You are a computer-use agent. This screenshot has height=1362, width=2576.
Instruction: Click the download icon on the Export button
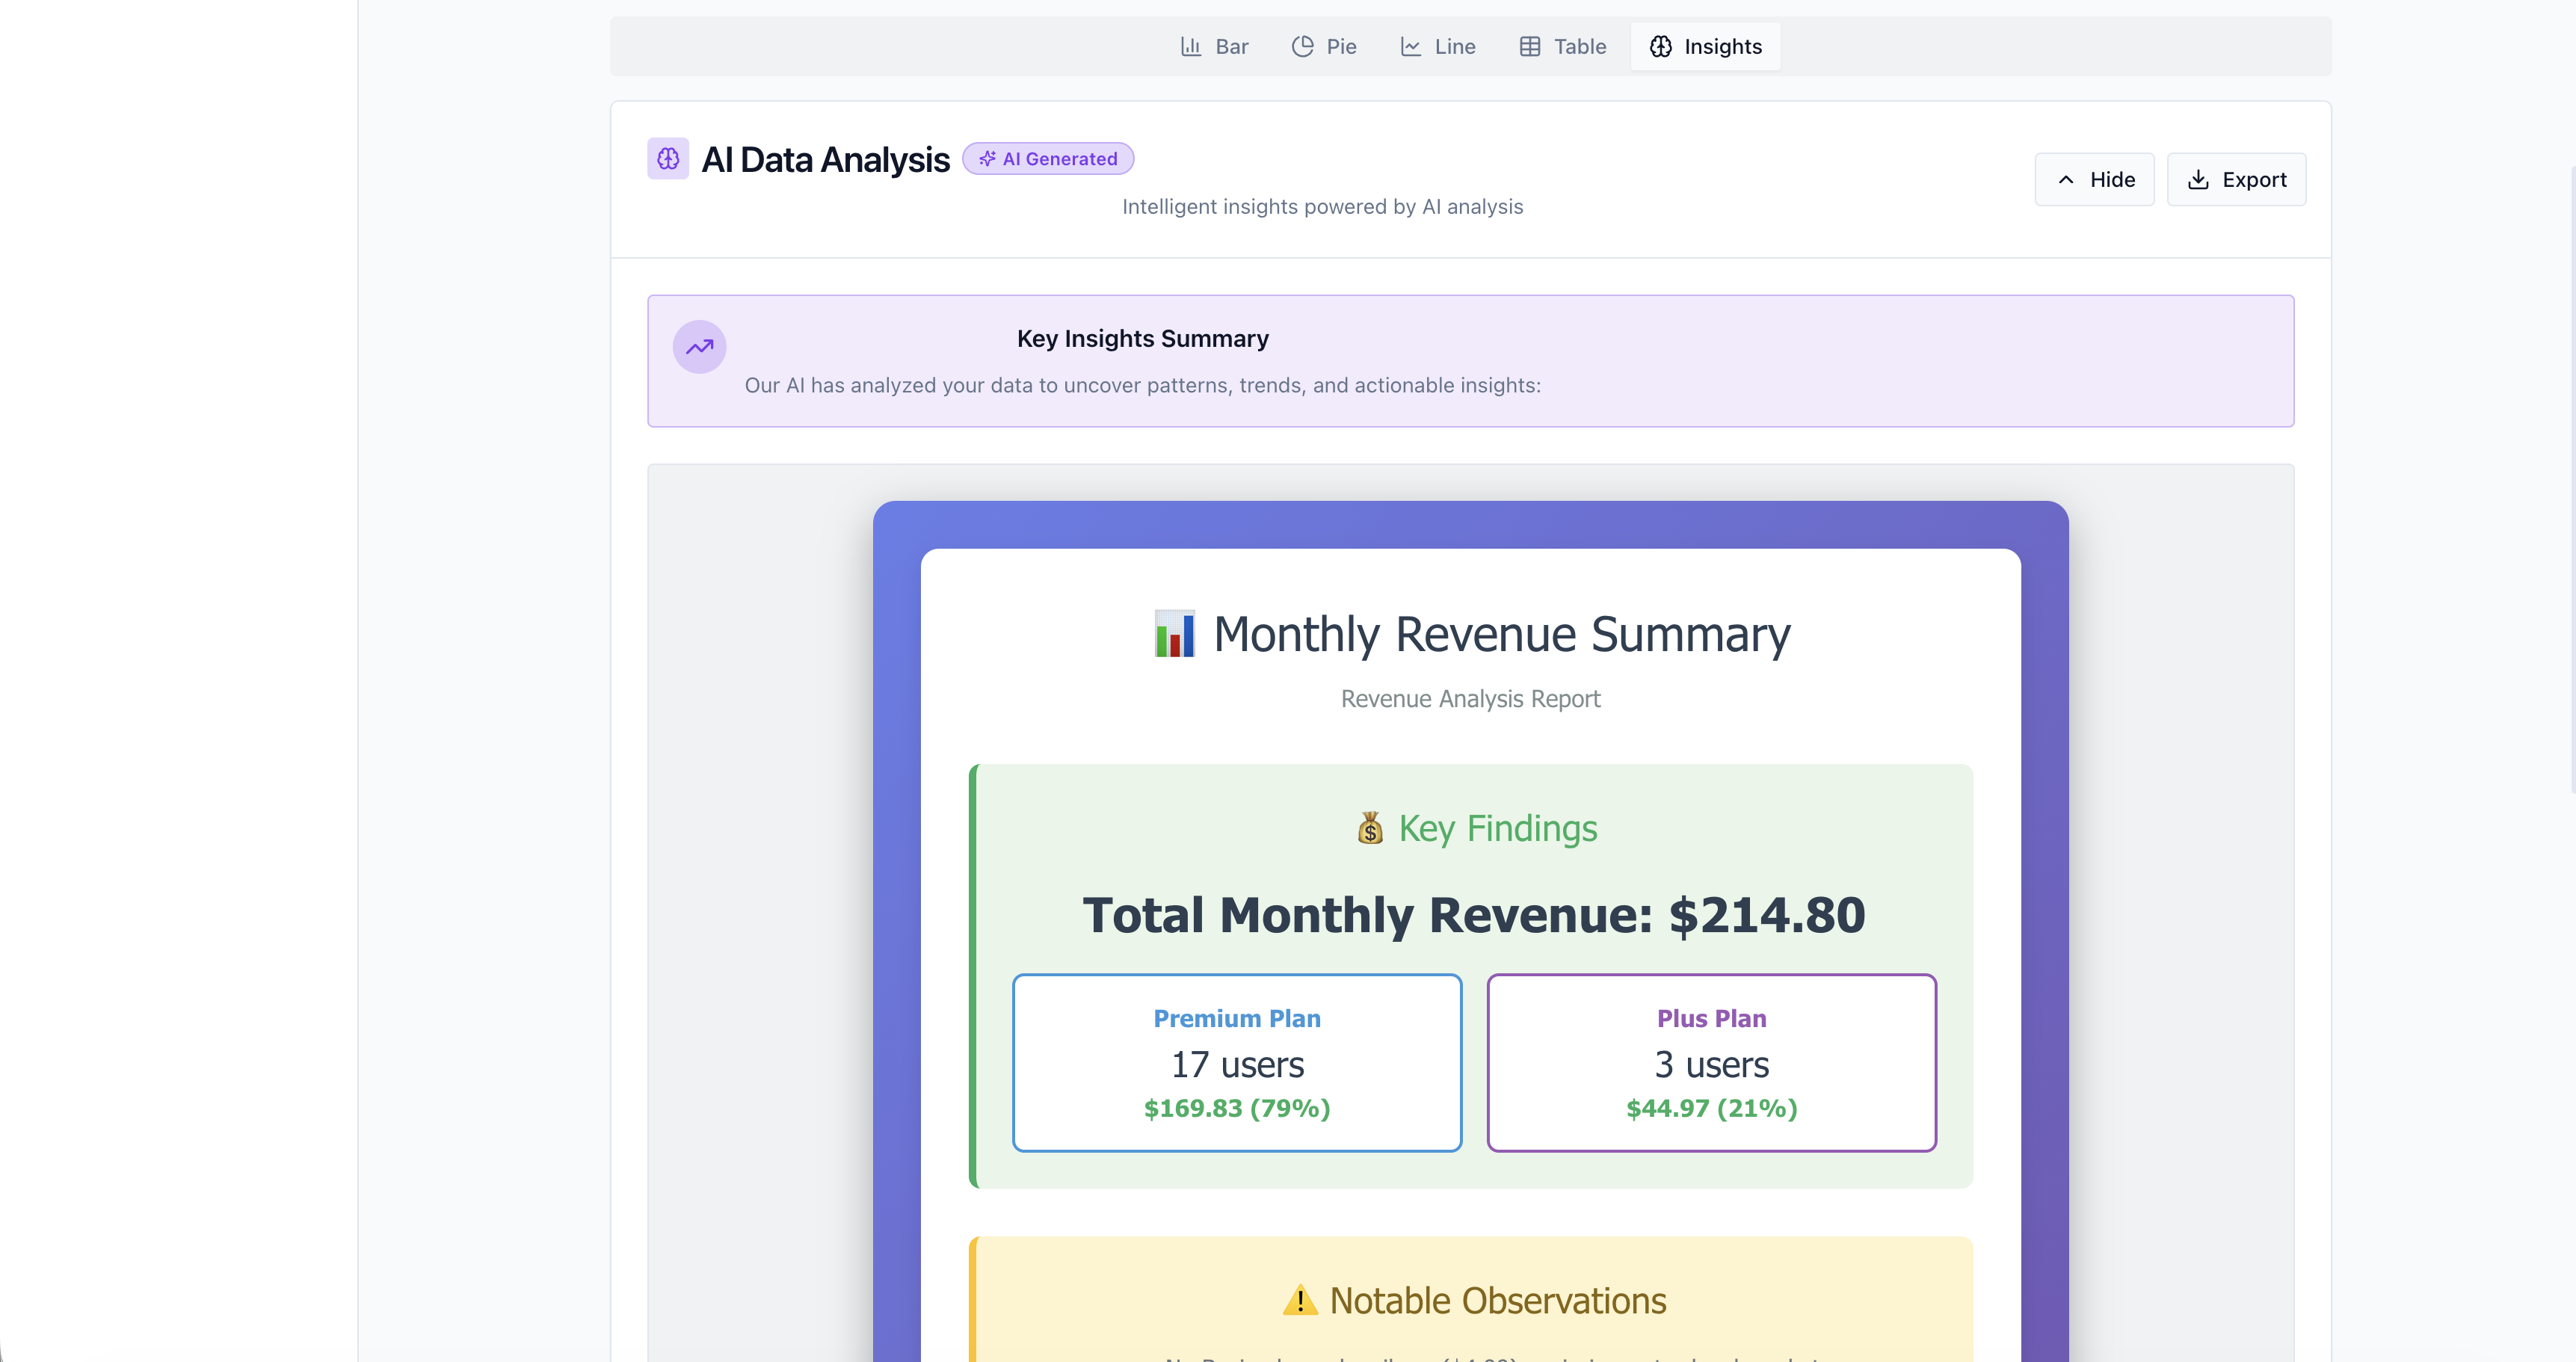click(x=2197, y=180)
